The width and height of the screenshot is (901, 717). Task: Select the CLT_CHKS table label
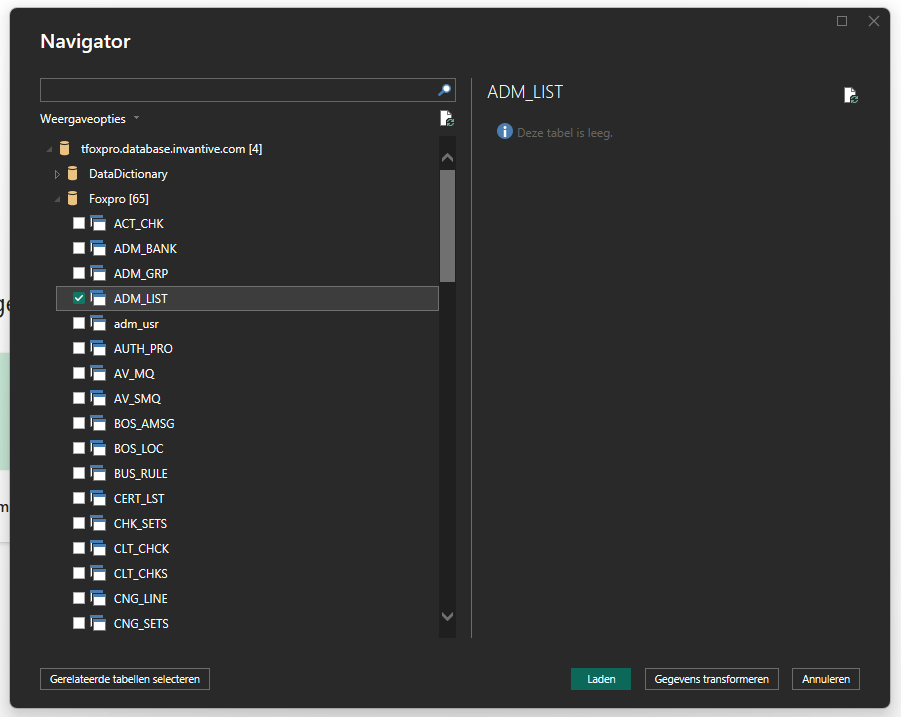click(141, 573)
